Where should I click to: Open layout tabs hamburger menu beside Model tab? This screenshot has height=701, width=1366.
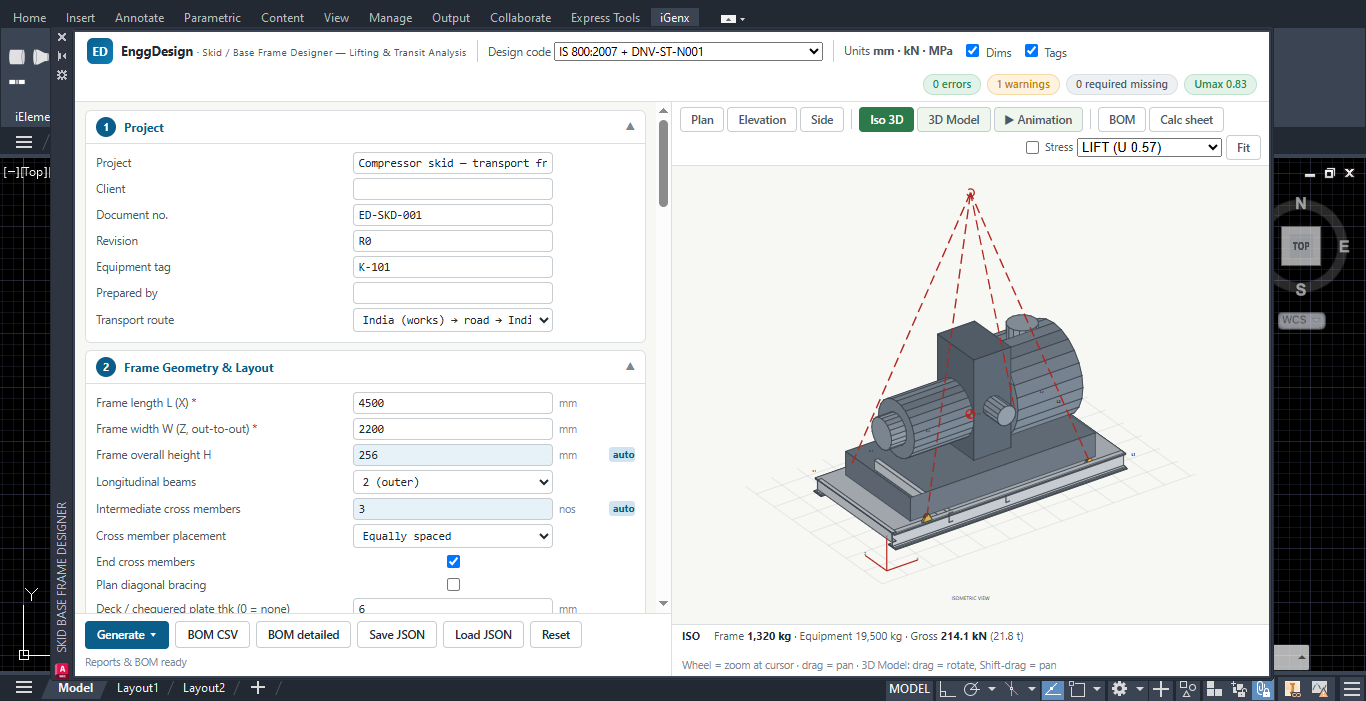(24, 688)
